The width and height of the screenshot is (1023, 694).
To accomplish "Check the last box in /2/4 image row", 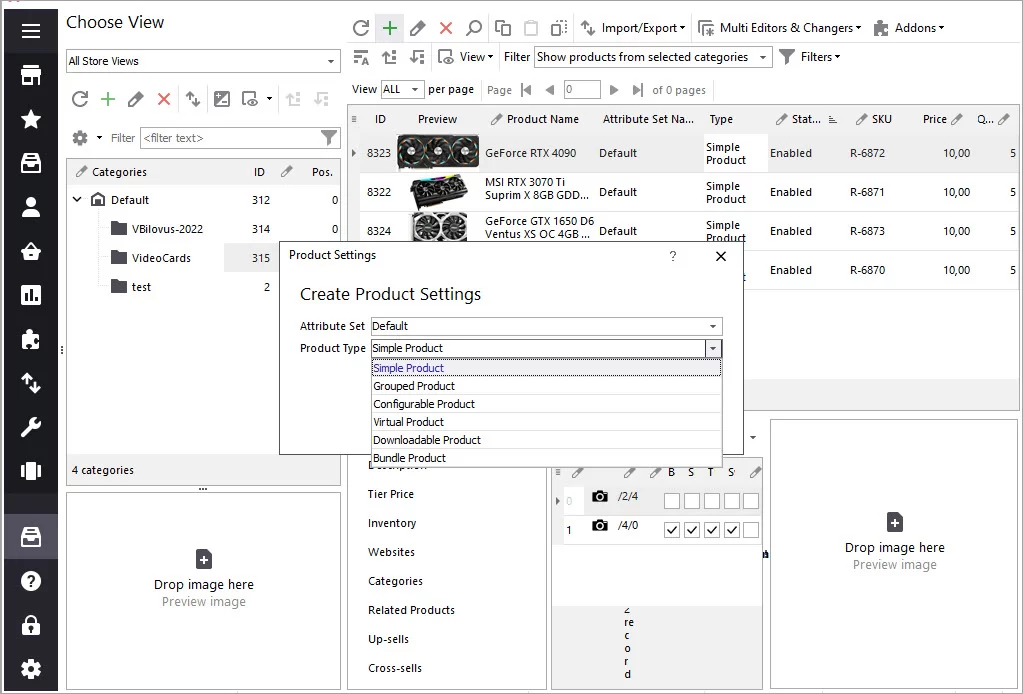I will click(751, 501).
